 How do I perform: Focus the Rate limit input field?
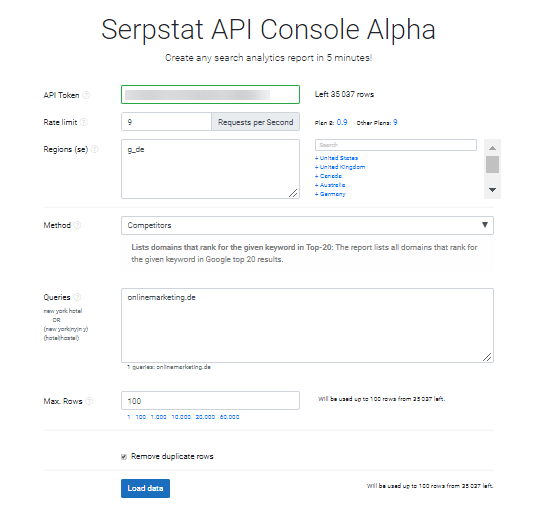166,122
